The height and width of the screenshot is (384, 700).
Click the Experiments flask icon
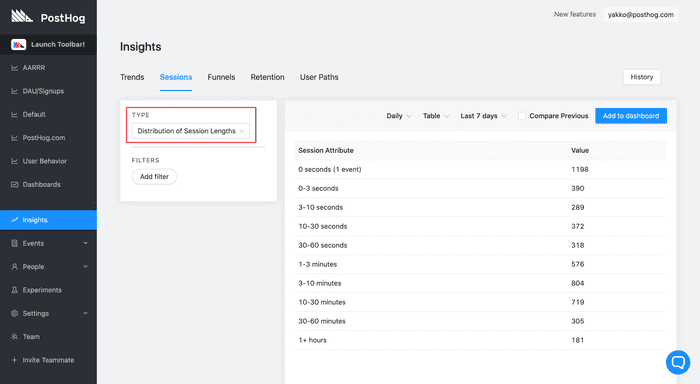[x=14, y=290]
